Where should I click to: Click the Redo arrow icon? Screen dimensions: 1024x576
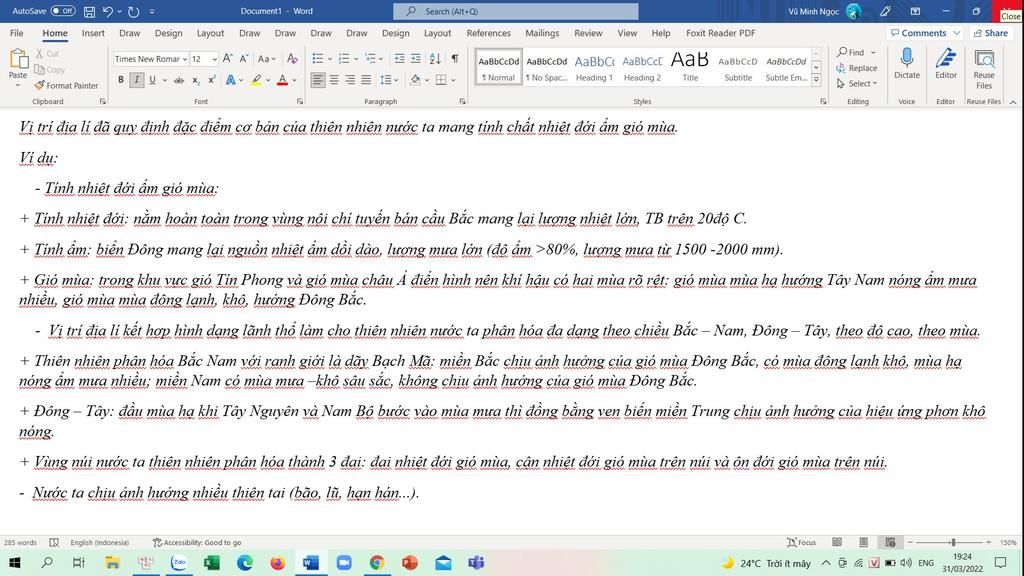(133, 11)
